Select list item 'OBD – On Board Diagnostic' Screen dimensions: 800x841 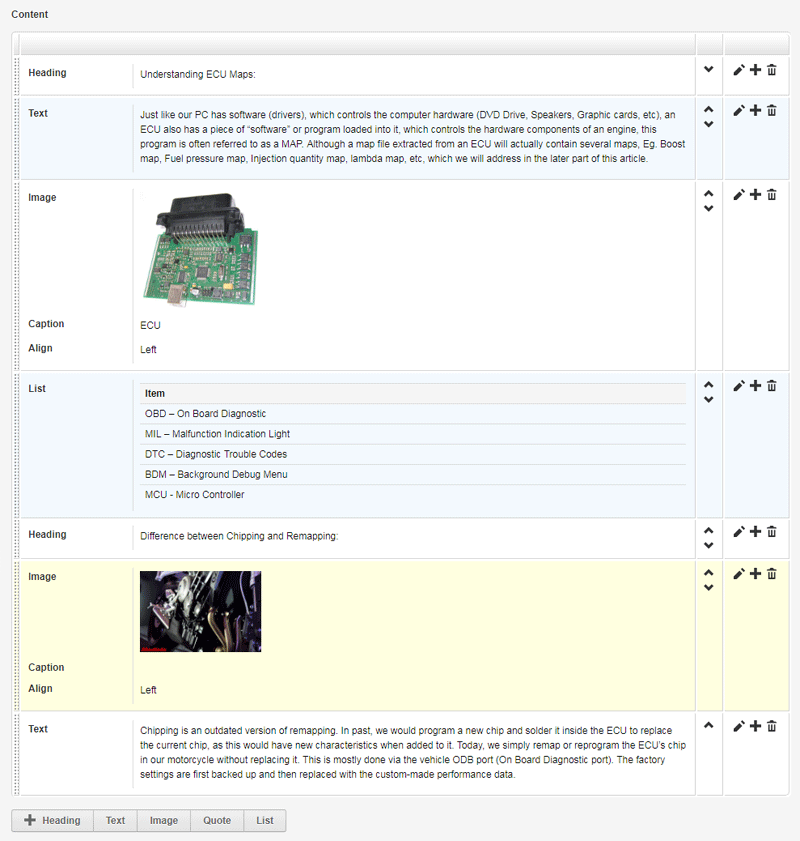(413, 414)
